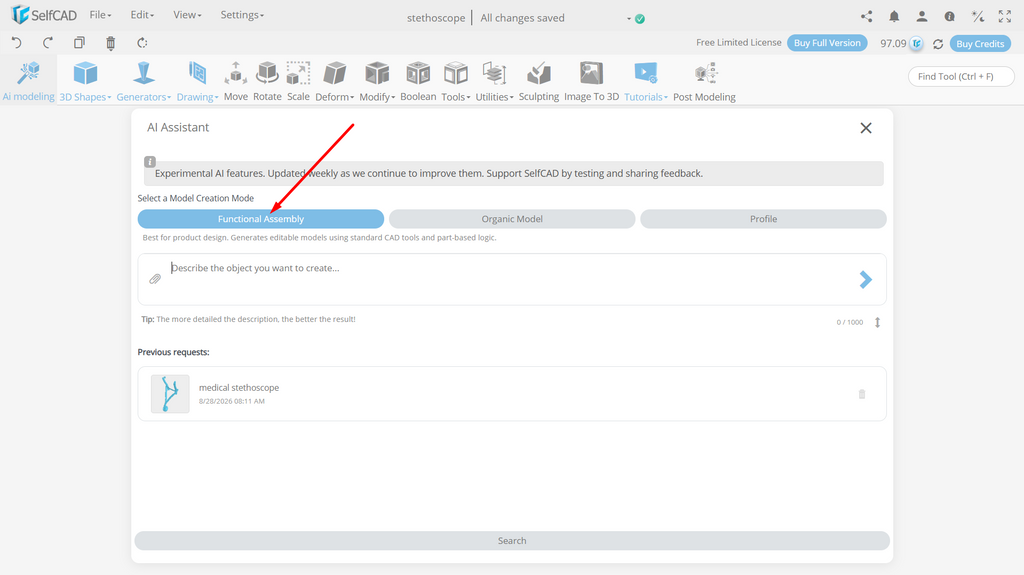
Task: Expand the Modify dropdown
Action: 377,81
